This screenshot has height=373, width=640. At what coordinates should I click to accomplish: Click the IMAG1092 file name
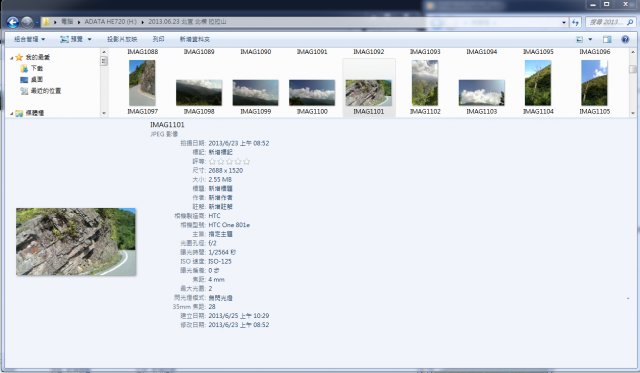coord(369,52)
